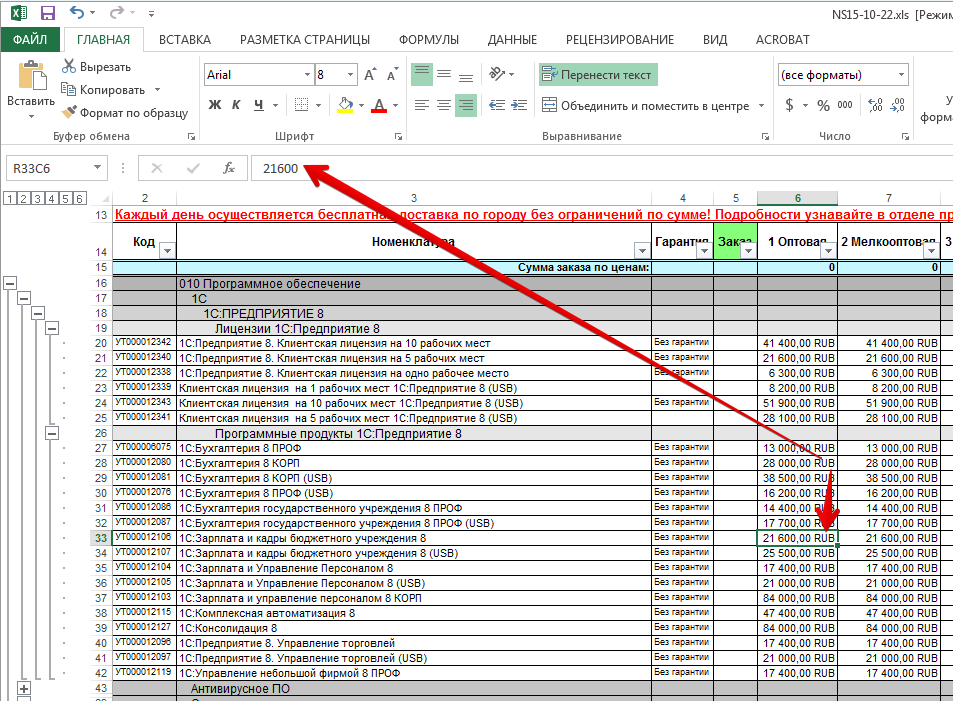
Task: Open Шрифт dialog launcher
Action: pos(399,137)
